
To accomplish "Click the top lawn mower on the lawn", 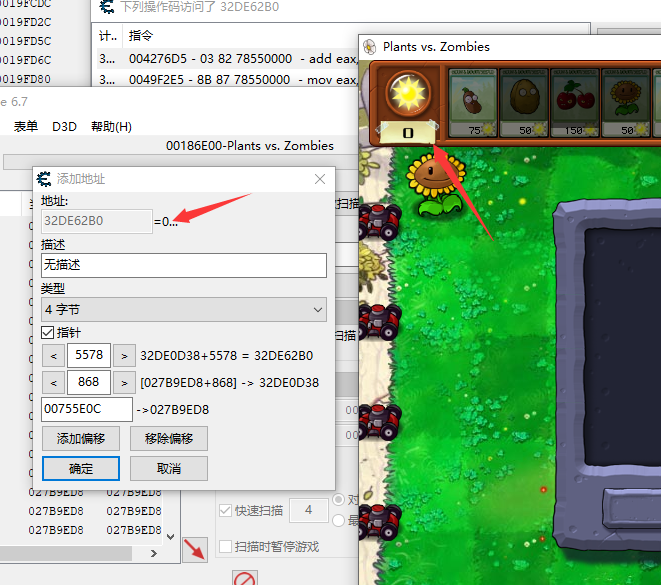I will click(x=379, y=222).
